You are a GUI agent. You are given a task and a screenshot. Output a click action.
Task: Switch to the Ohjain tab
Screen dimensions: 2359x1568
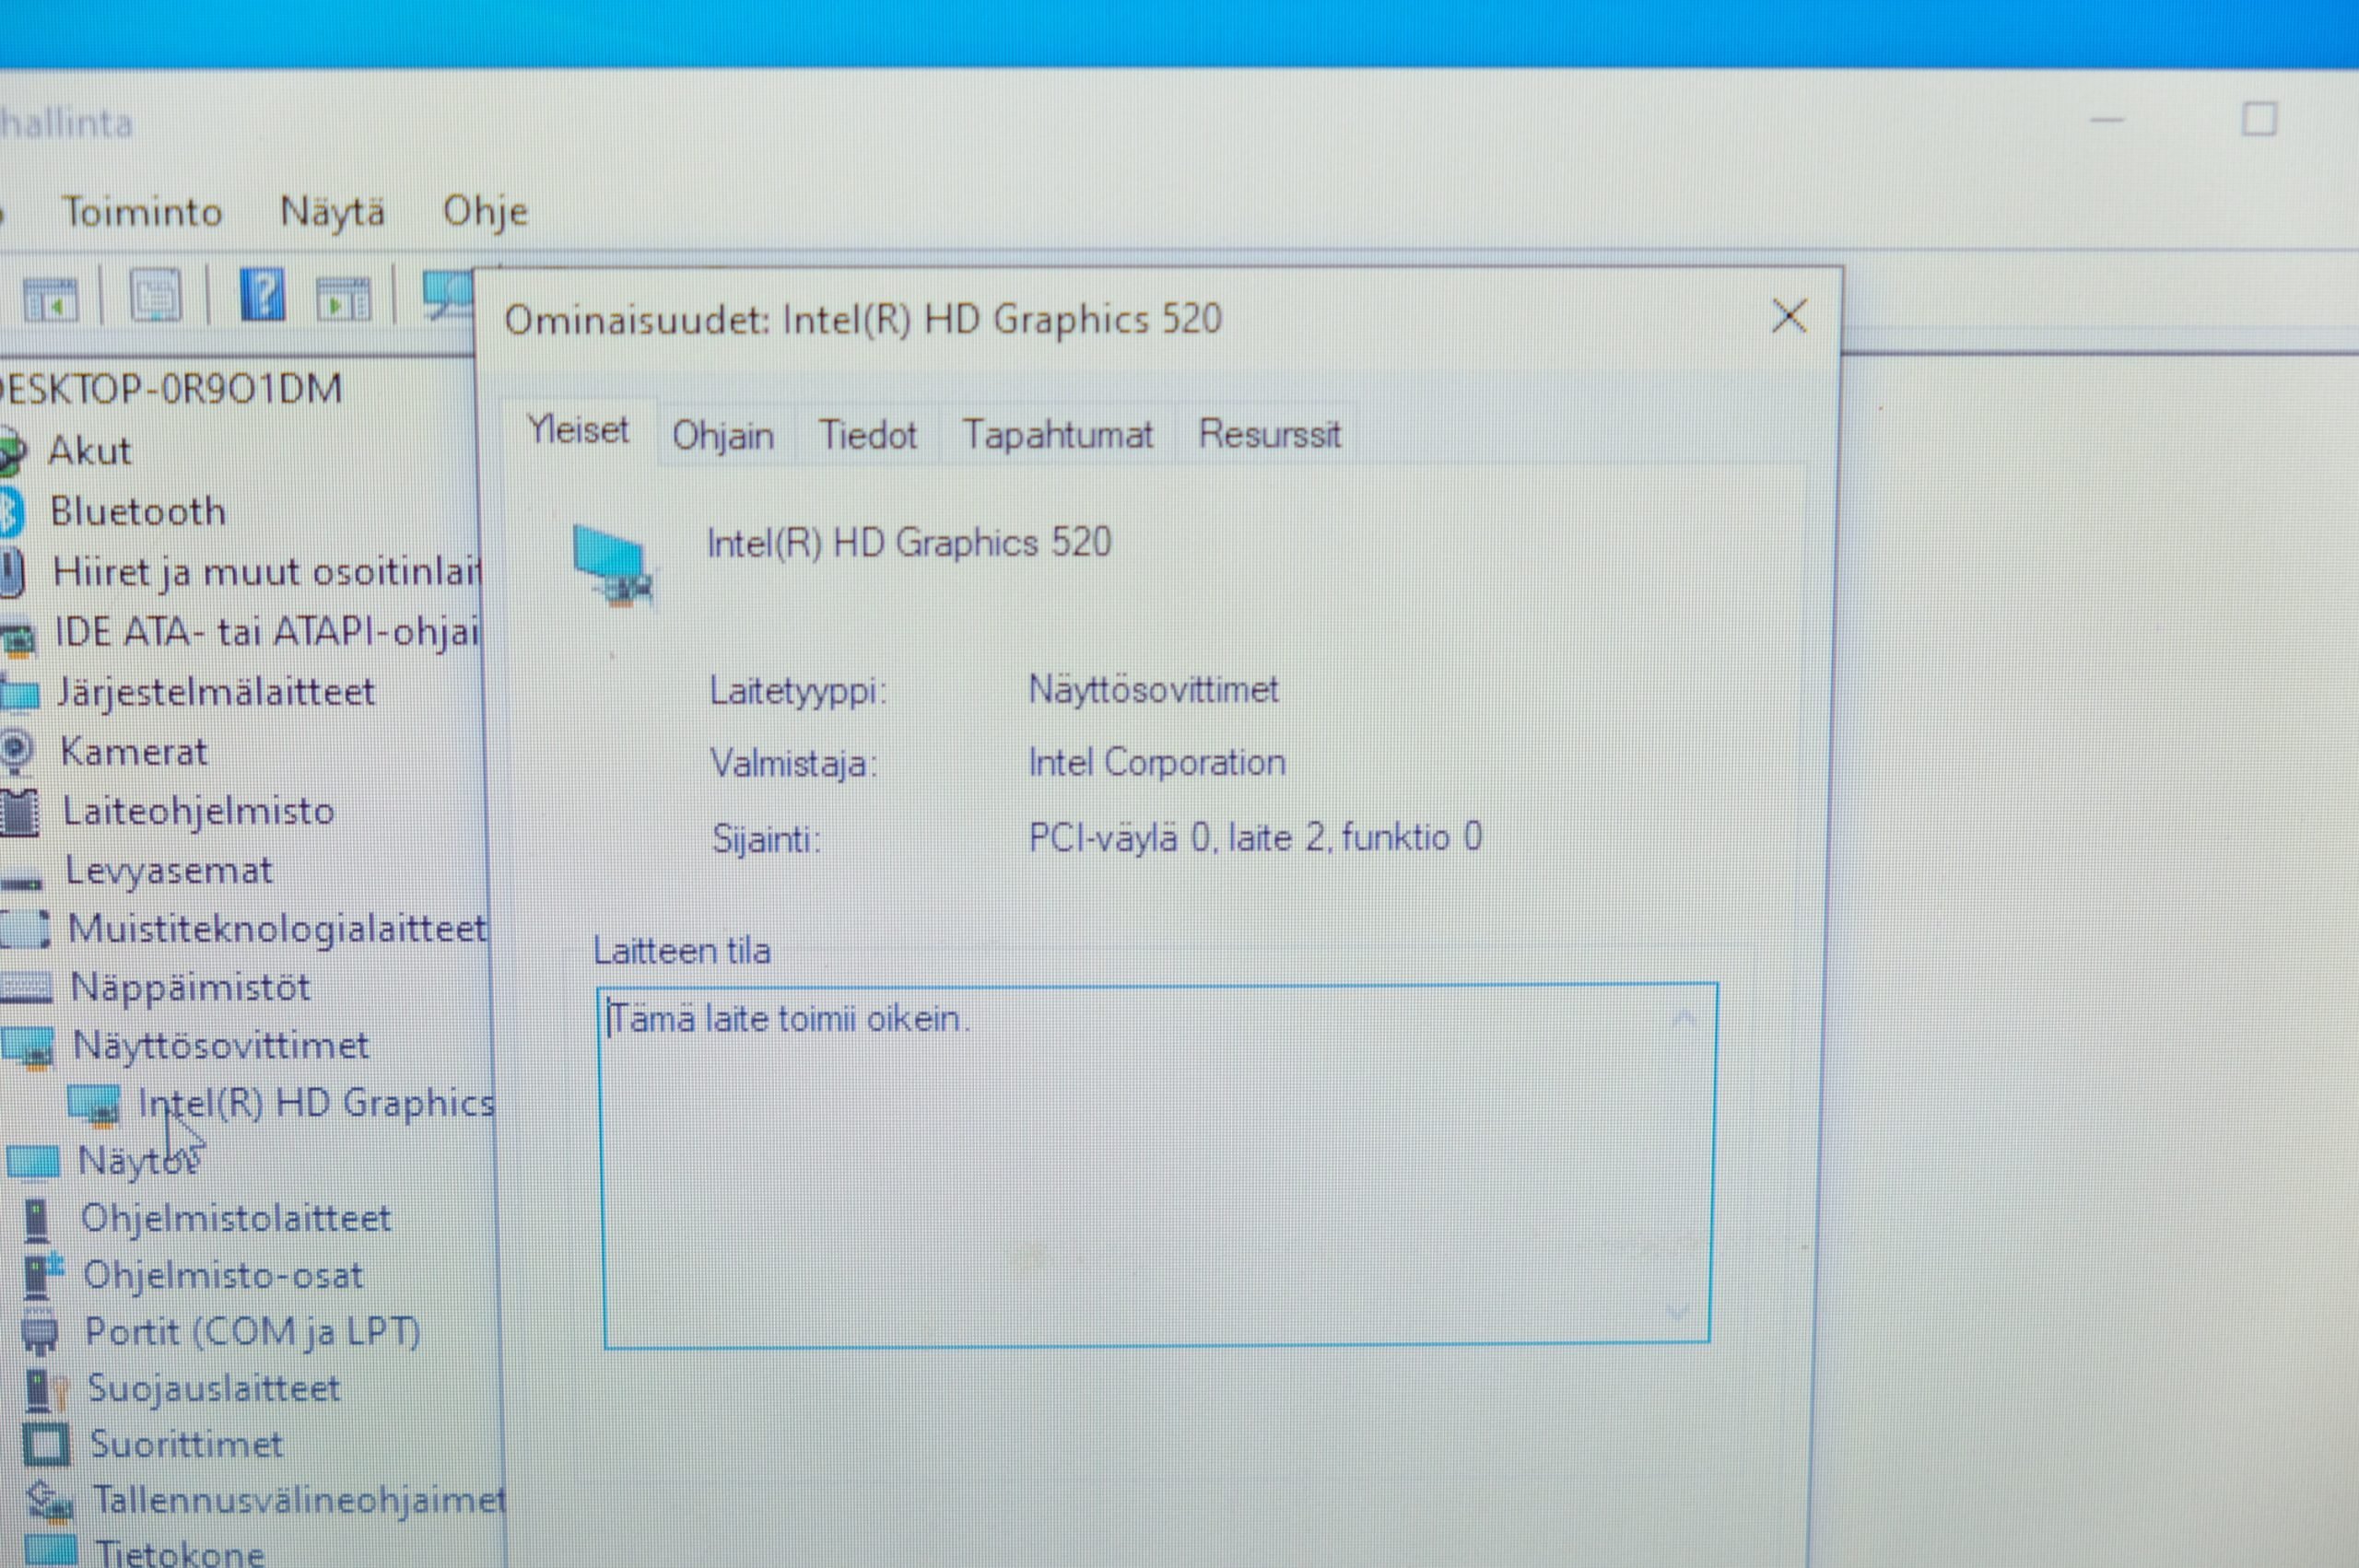723,436
